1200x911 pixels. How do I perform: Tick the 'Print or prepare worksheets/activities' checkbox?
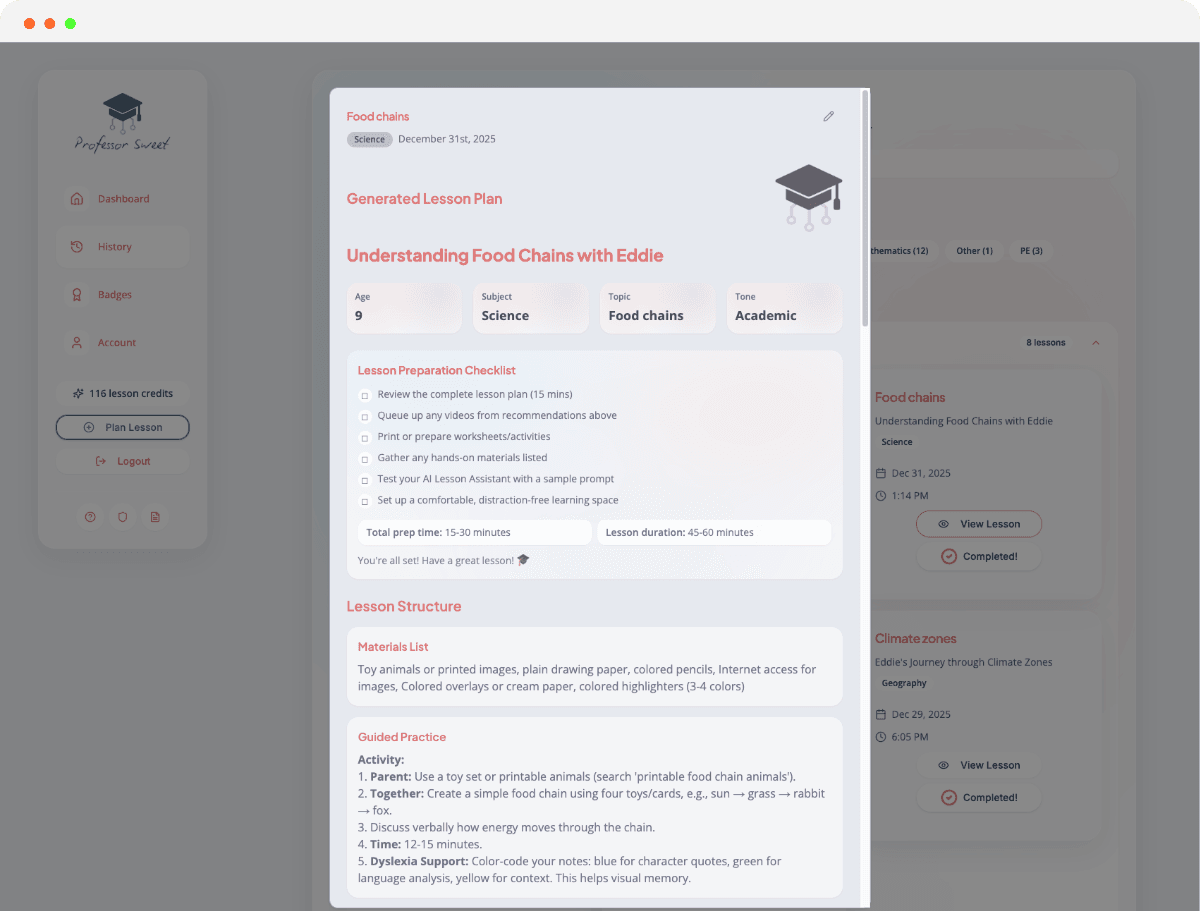pos(364,437)
